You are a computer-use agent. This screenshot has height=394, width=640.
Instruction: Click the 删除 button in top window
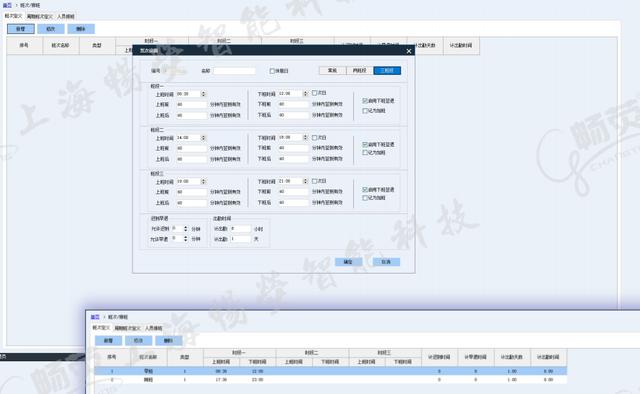coord(81,29)
